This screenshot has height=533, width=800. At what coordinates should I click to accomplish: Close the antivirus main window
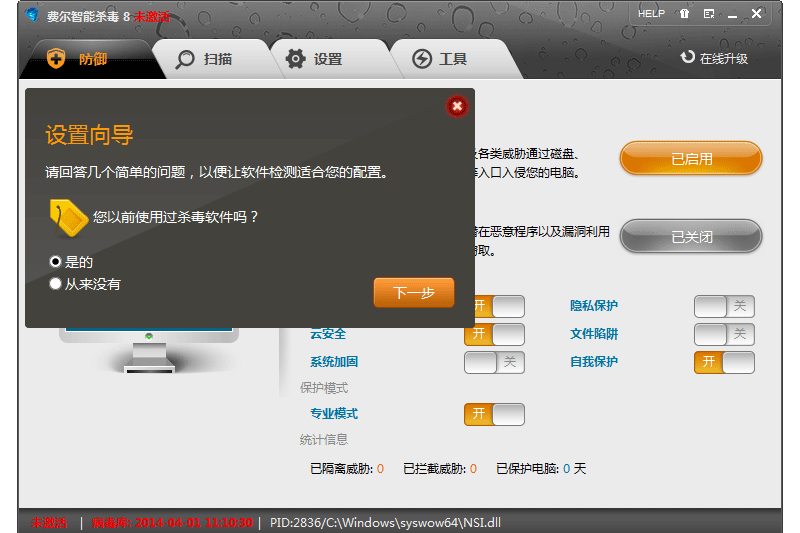tap(757, 14)
